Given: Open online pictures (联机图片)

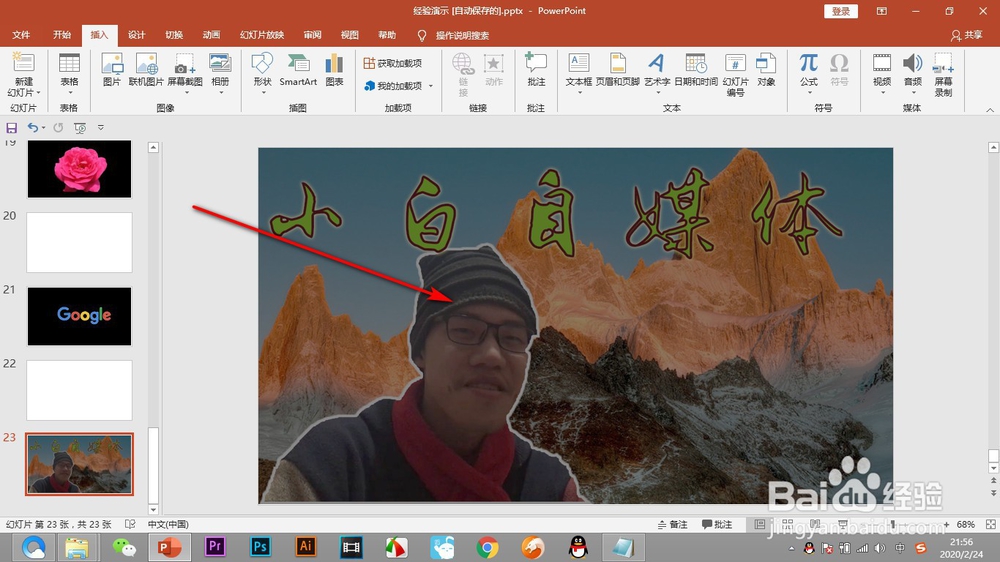Looking at the screenshot, I should (x=146, y=70).
